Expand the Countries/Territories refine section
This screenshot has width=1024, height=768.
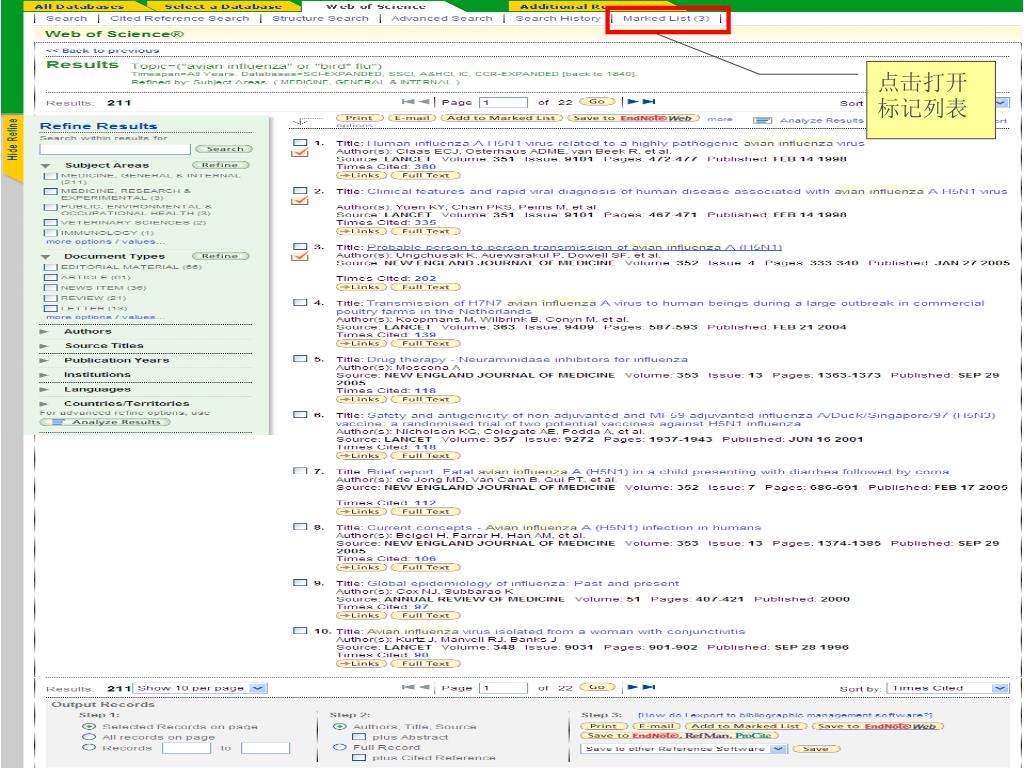click(44, 404)
